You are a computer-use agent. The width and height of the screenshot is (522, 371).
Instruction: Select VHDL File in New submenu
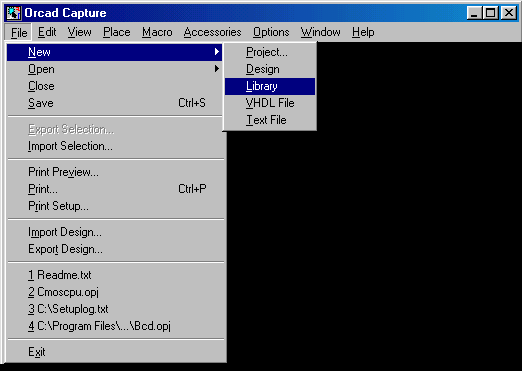tap(270, 103)
